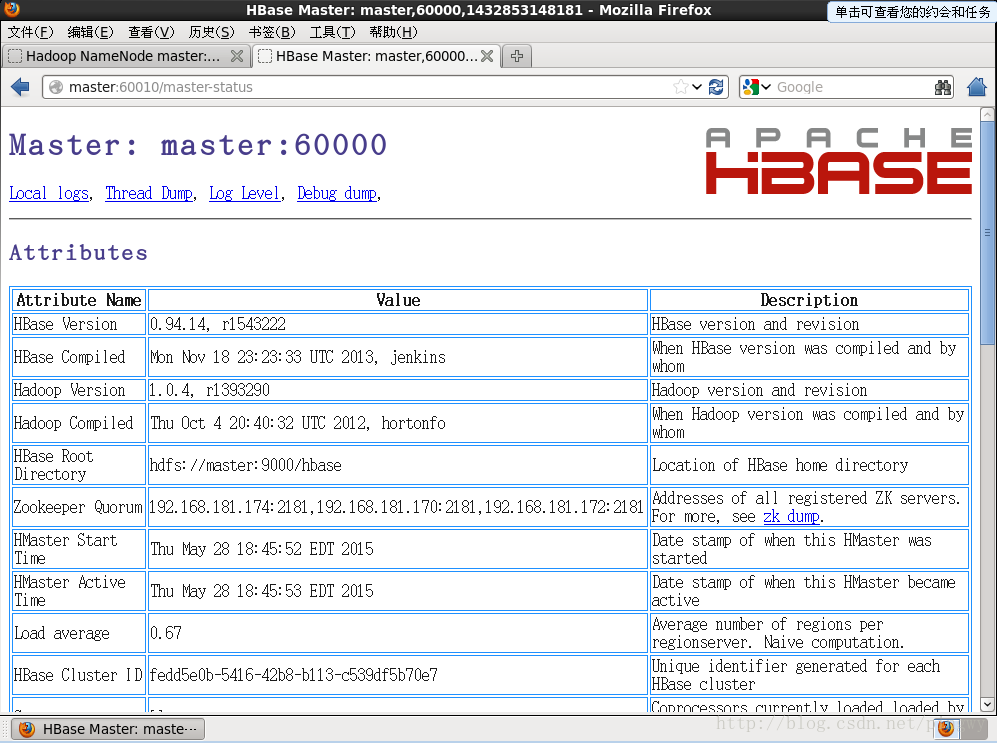The width and height of the screenshot is (997, 743).
Task: Click the 'HMaster Start Time' cell
Action: pyautogui.click(x=79, y=549)
